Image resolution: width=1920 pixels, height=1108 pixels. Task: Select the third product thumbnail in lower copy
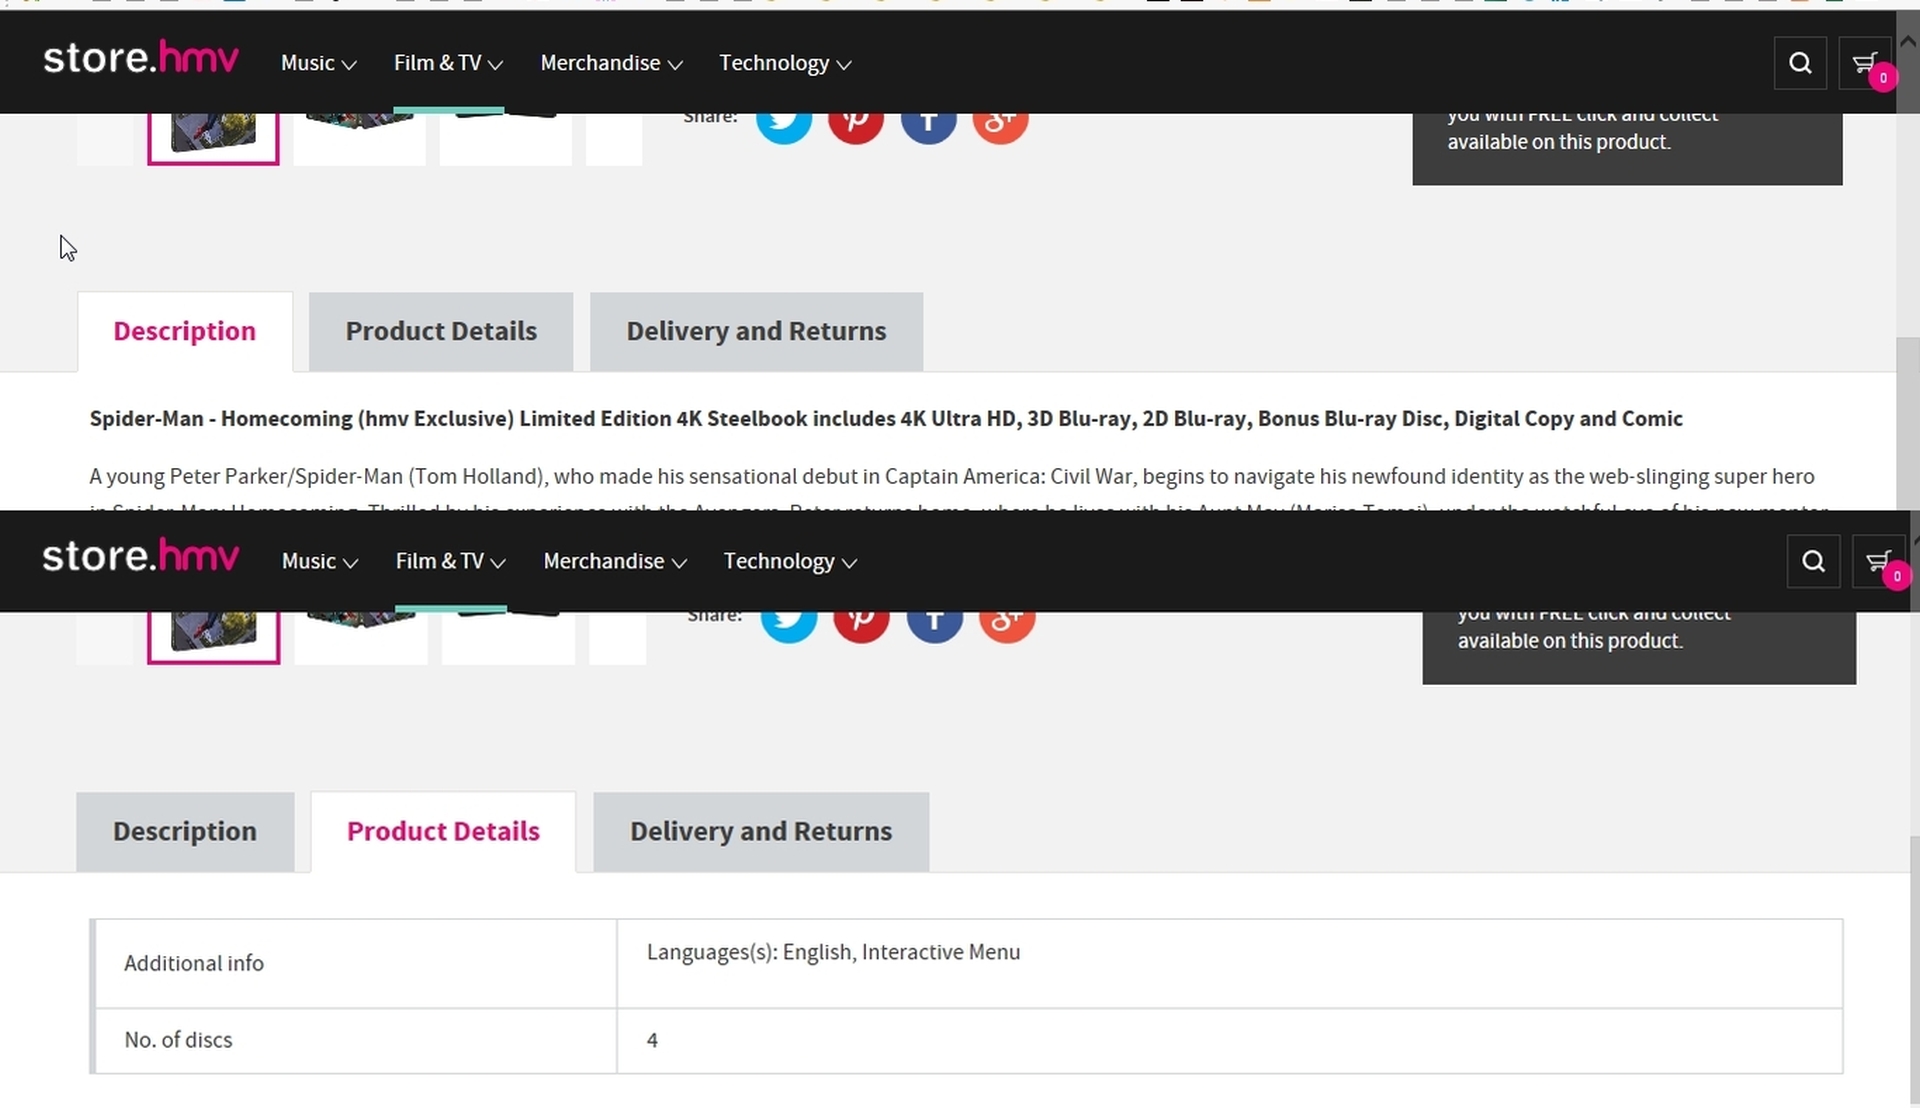pyautogui.click(x=508, y=637)
